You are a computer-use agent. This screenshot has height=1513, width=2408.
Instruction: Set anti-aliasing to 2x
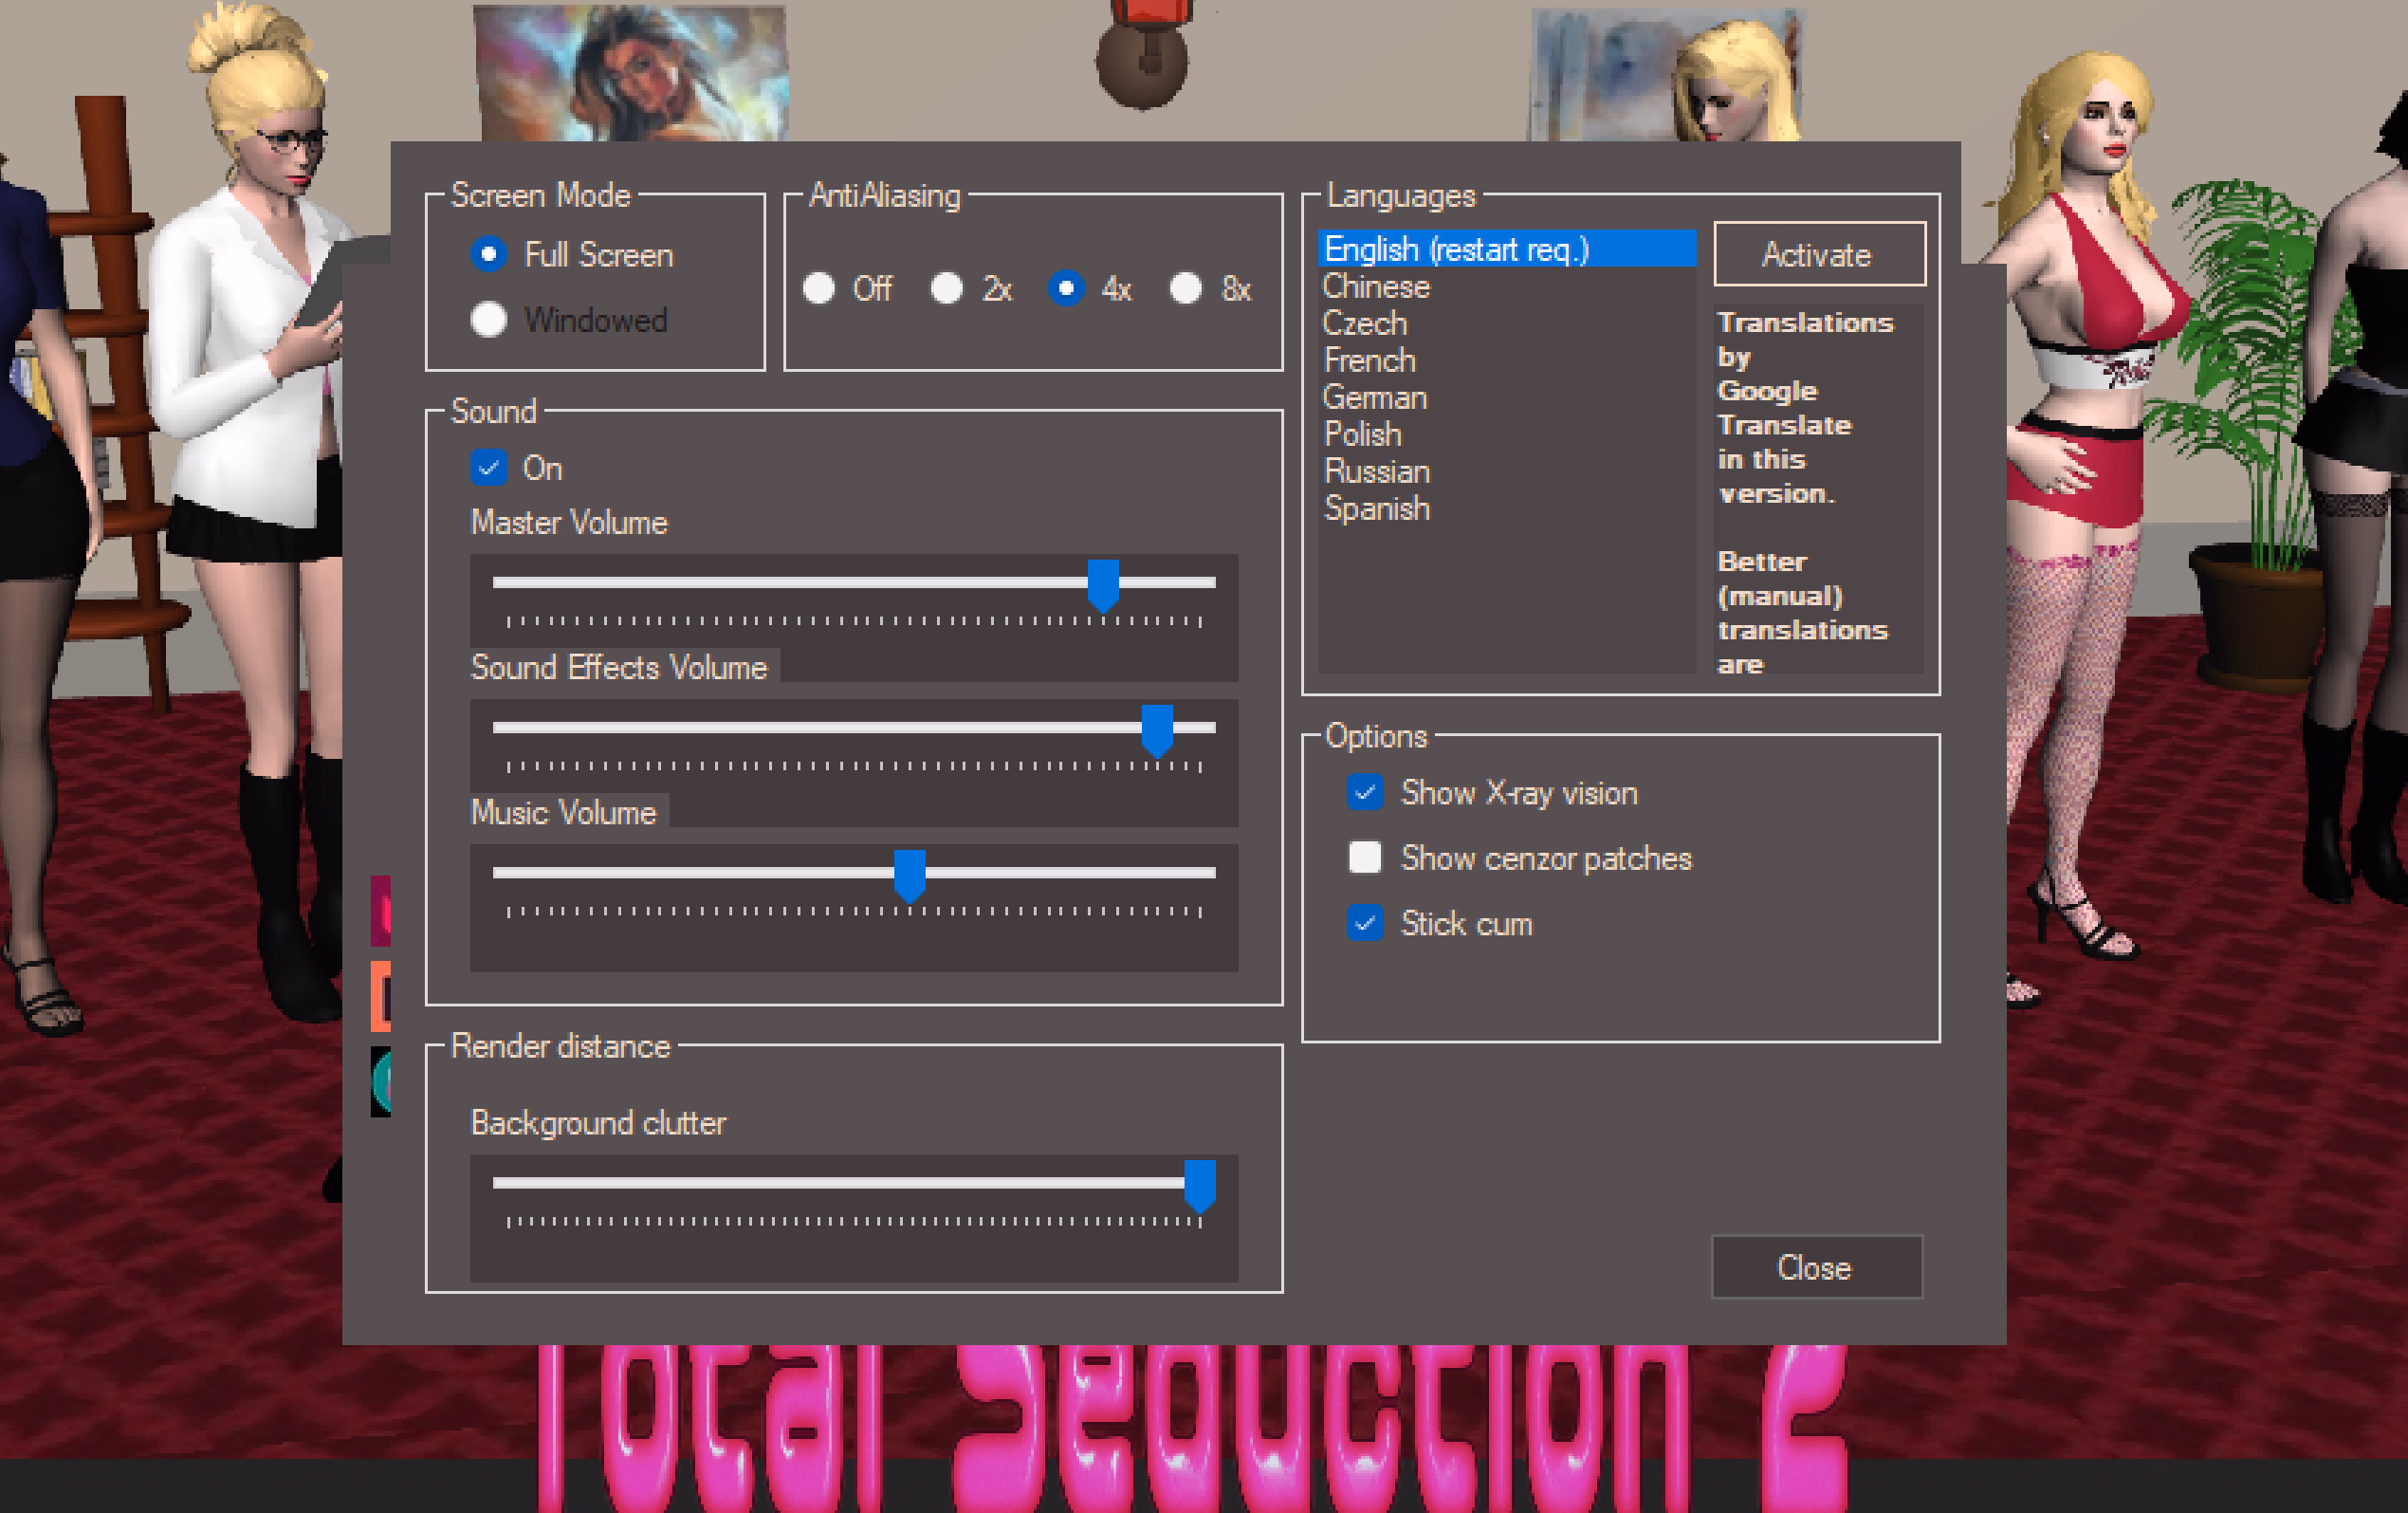pos(946,289)
